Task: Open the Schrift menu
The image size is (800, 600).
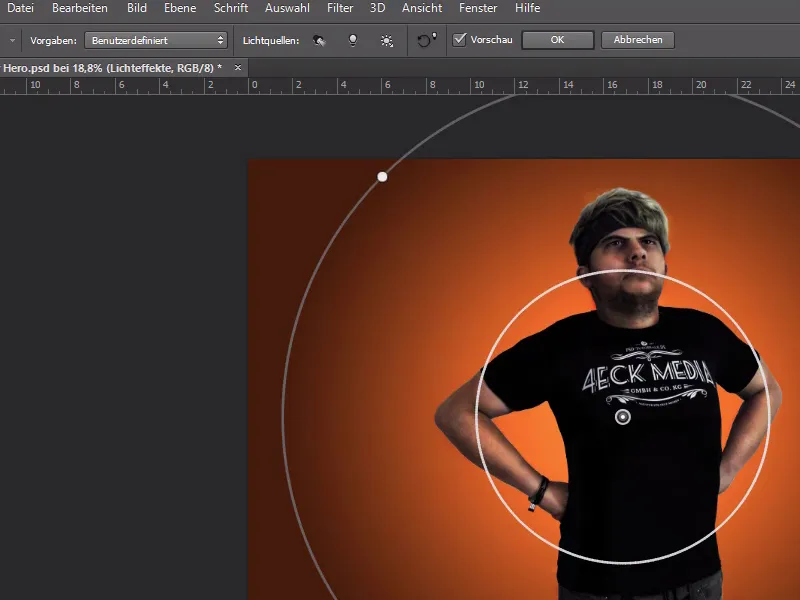Action: (x=231, y=8)
